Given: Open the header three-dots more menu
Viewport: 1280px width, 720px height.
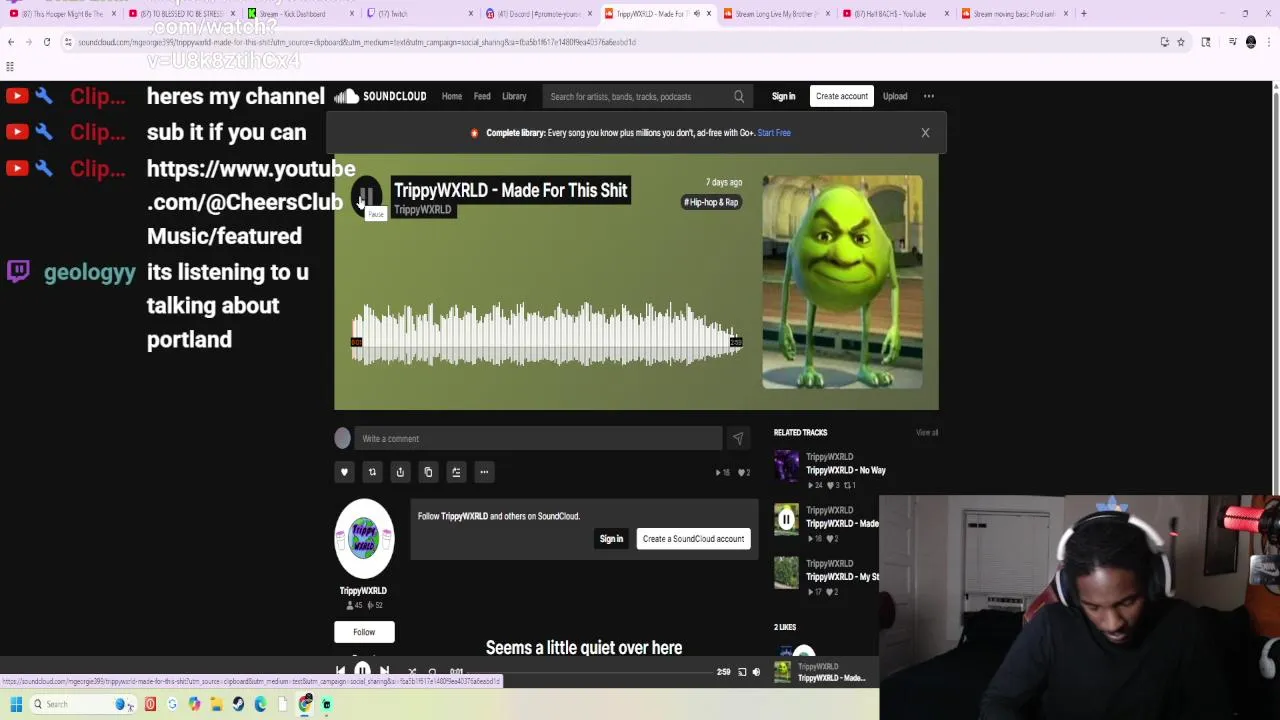Looking at the screenshot, I should [929, 97].
